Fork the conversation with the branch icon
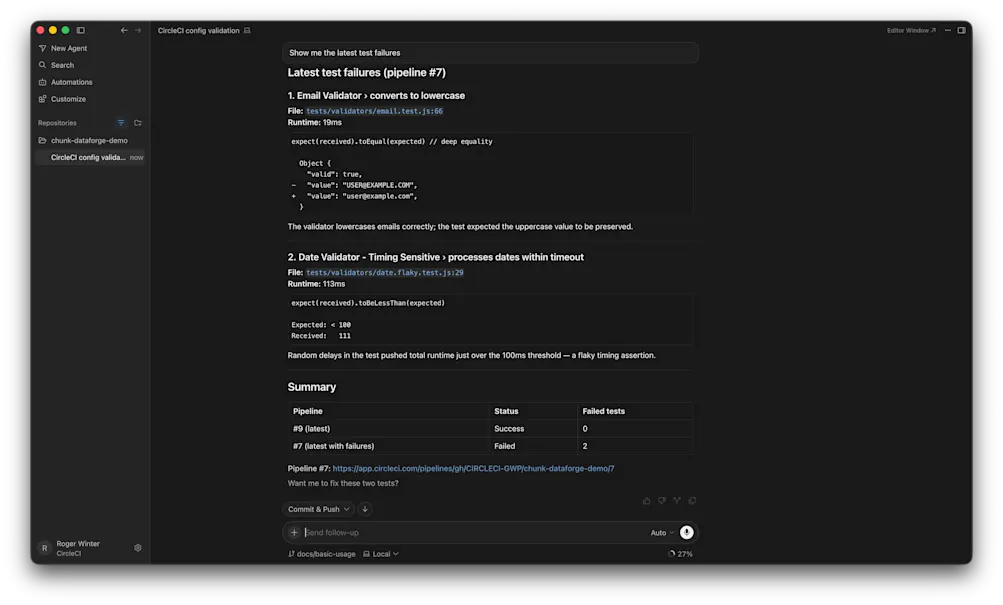Viewport: 1003px width, 605px height. [x=677, y=501]
